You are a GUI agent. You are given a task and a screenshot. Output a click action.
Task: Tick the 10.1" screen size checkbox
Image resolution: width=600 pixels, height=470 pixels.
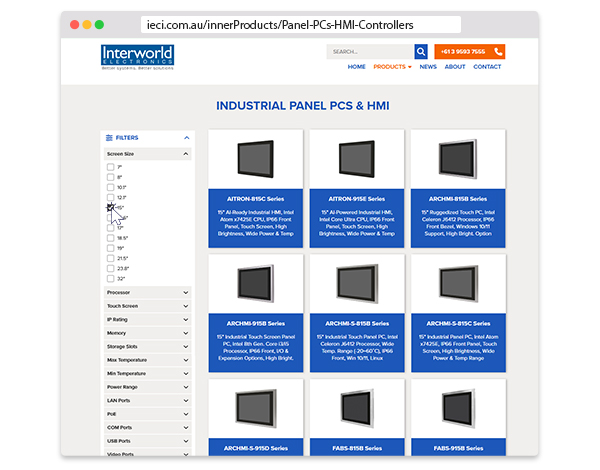(x=111, y=187)
